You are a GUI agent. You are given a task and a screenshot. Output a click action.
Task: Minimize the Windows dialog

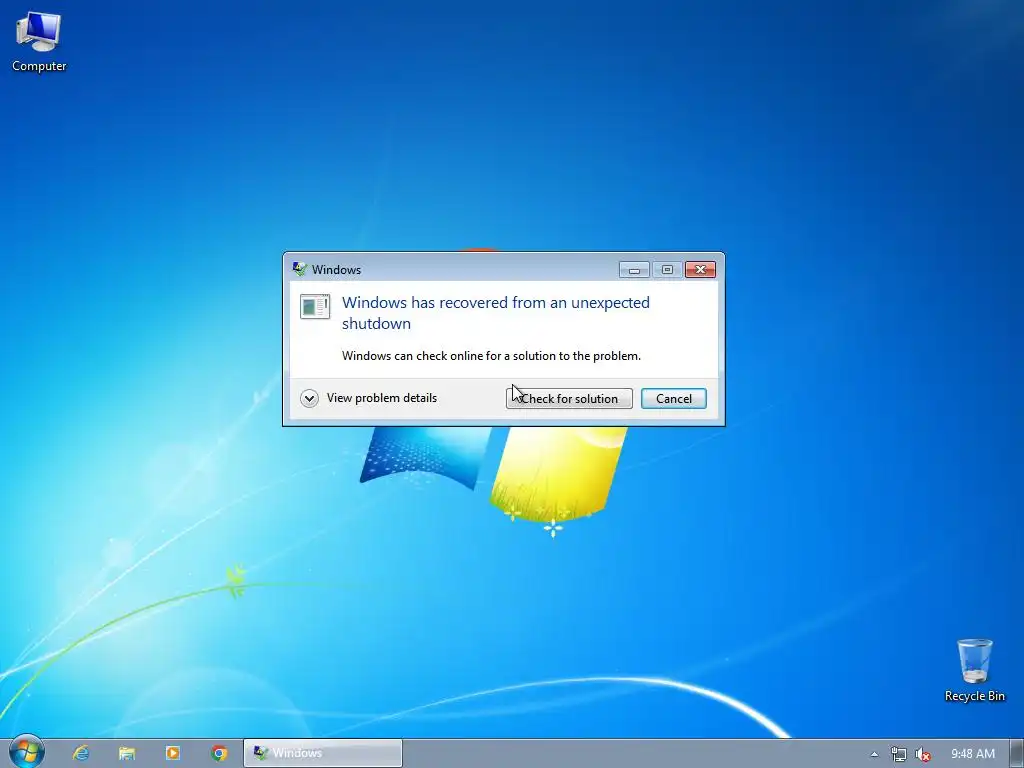pyautogui.click(x=634, y=270)
